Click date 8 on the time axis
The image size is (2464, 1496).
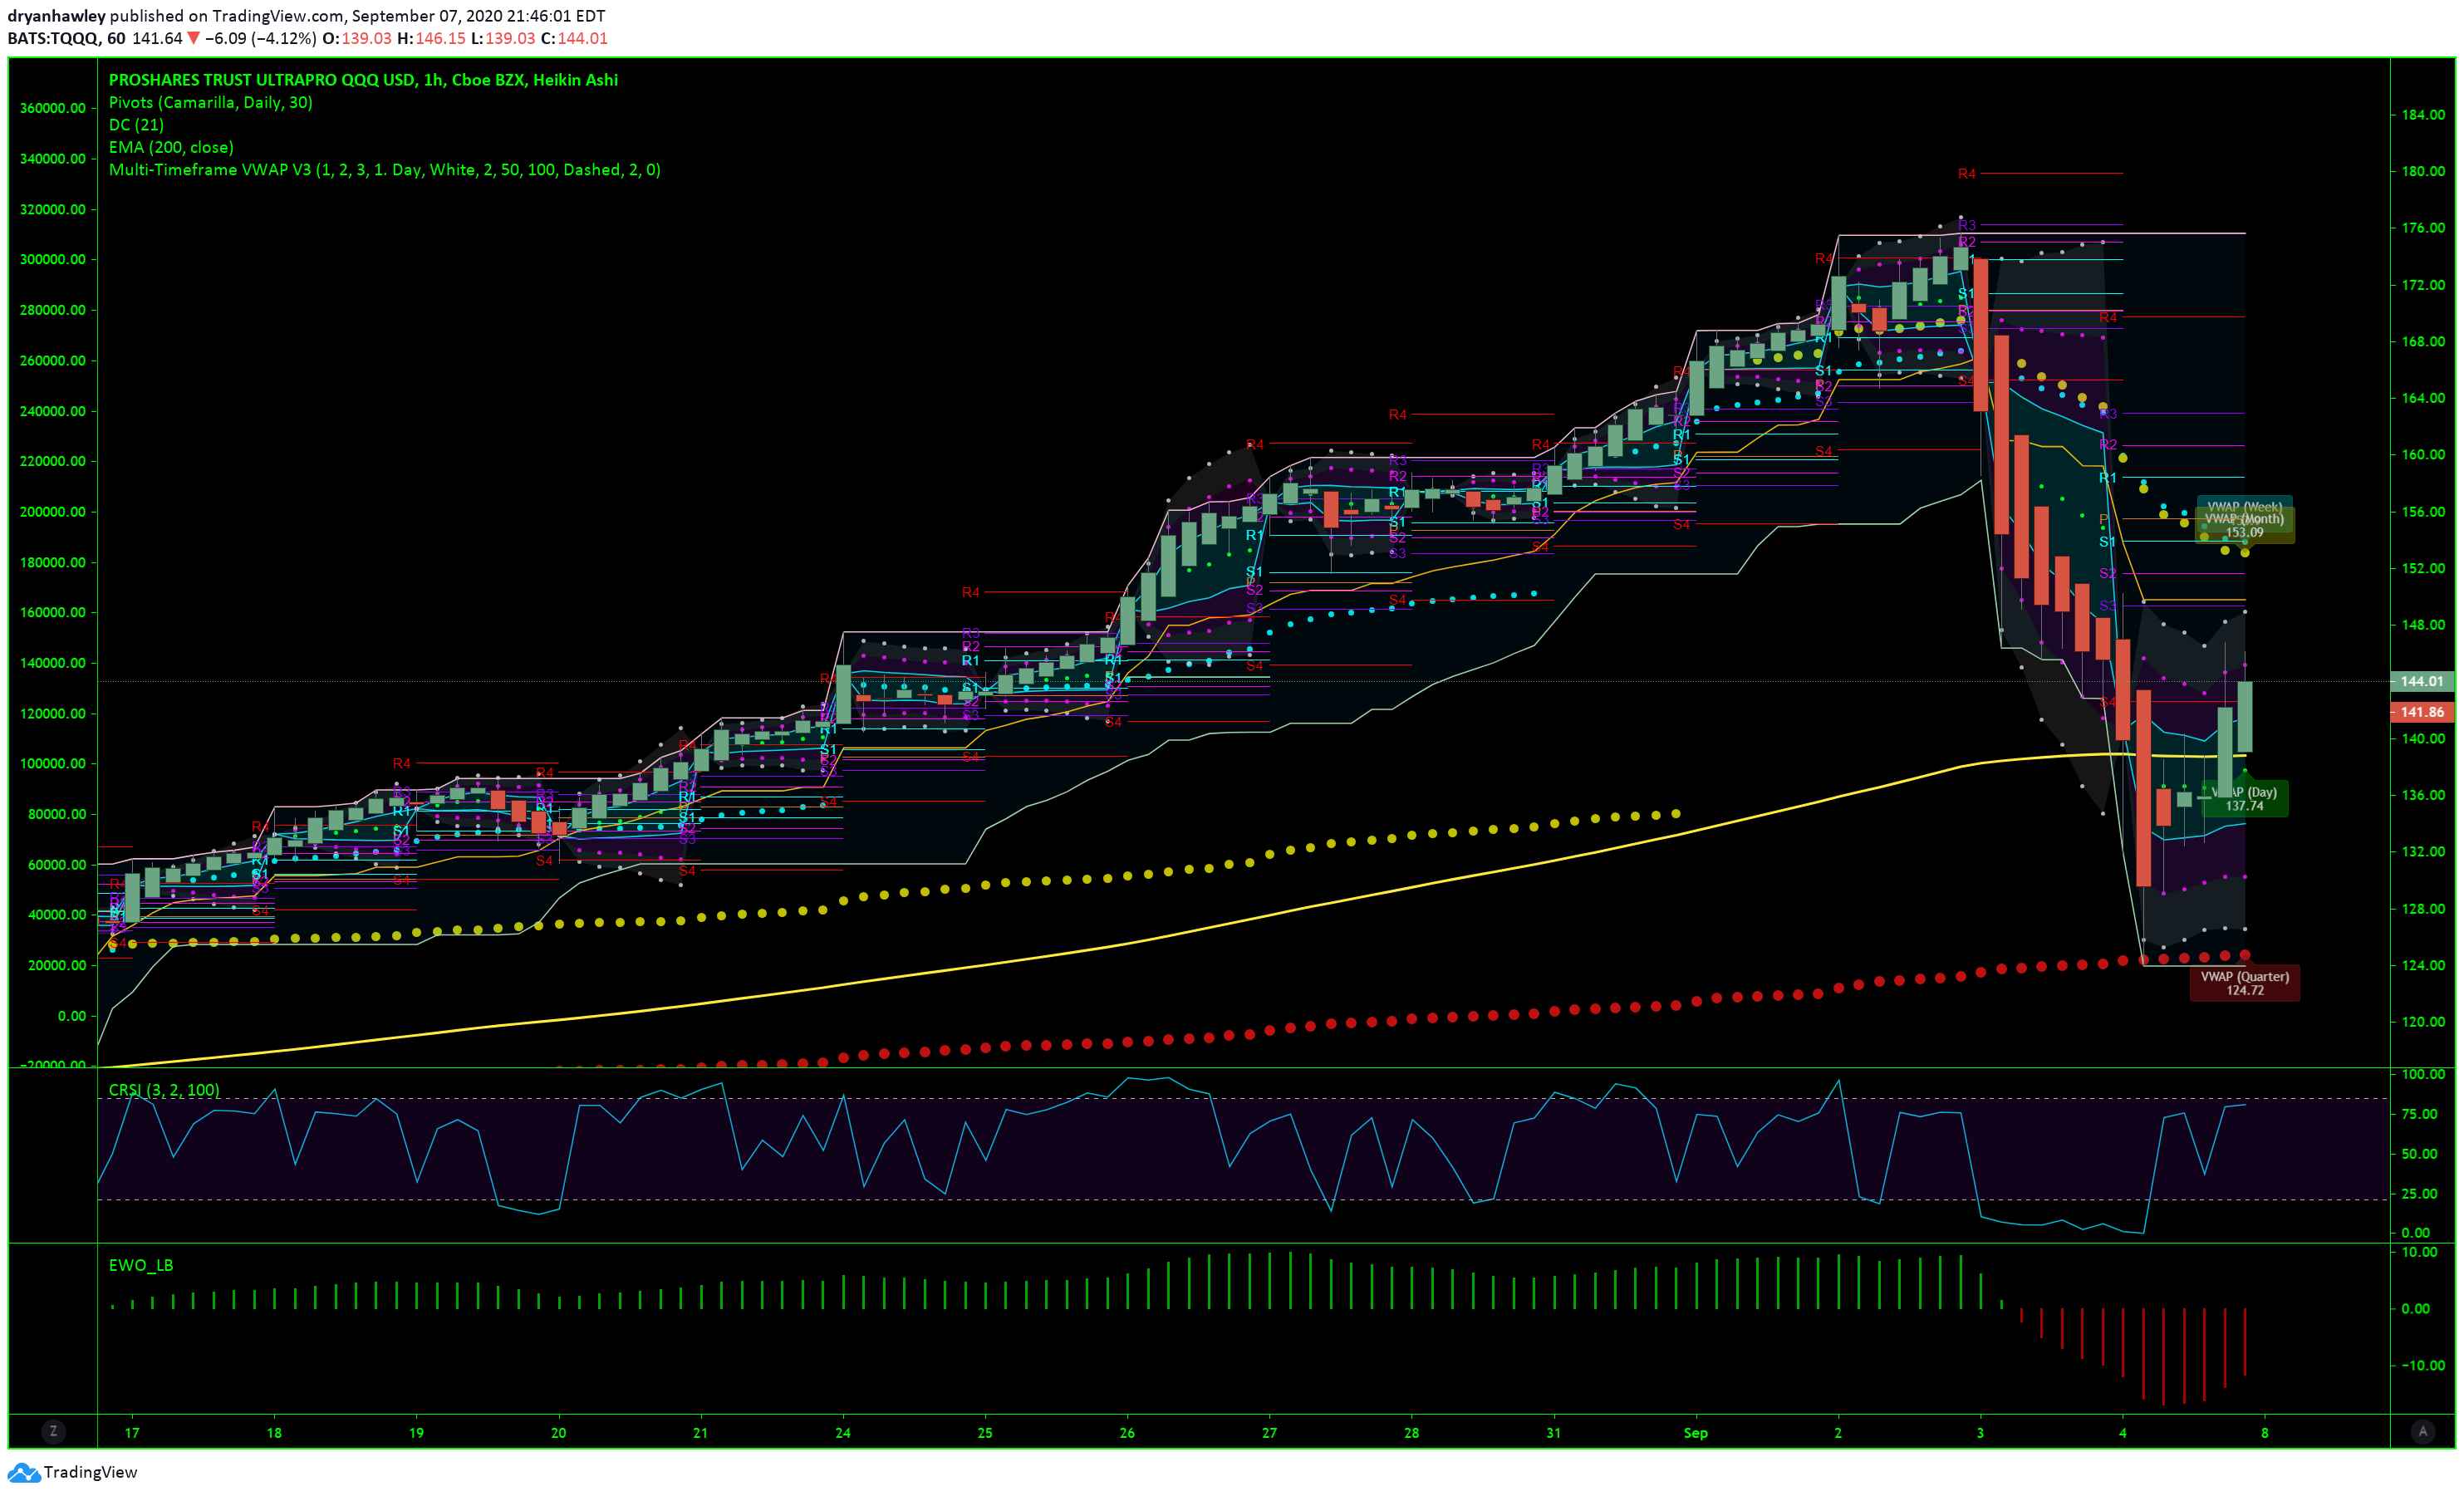pos(2265,1433)
